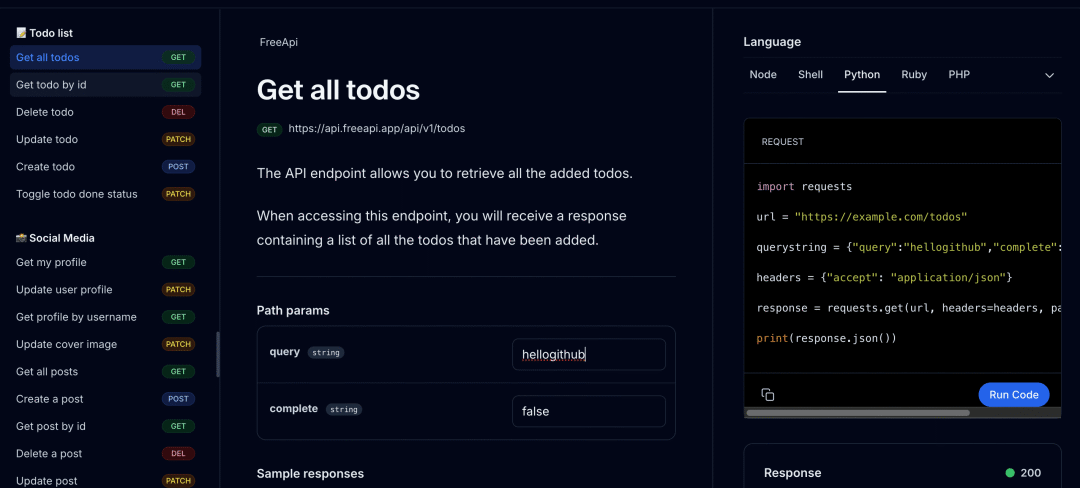Click the green 200 status indicator

point(1010,473)
